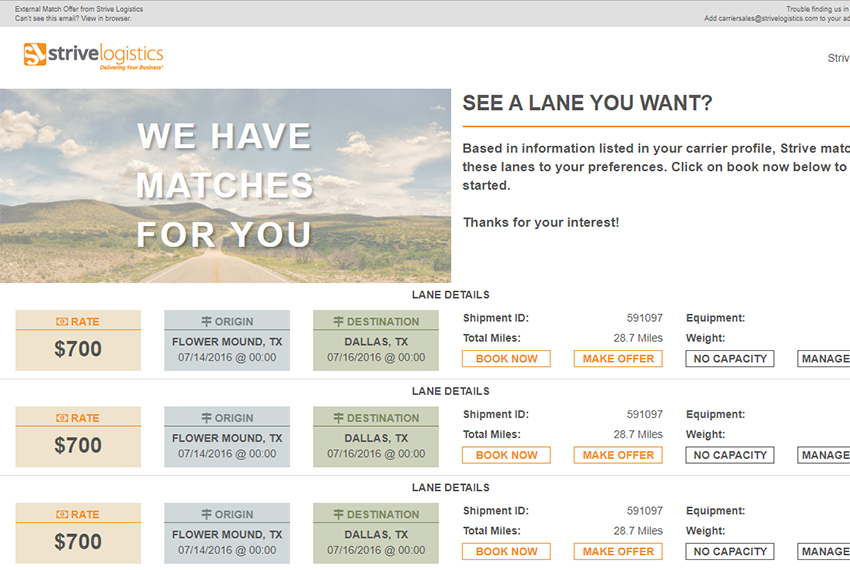Click the MANAGE button in first lane

[824, 358]
